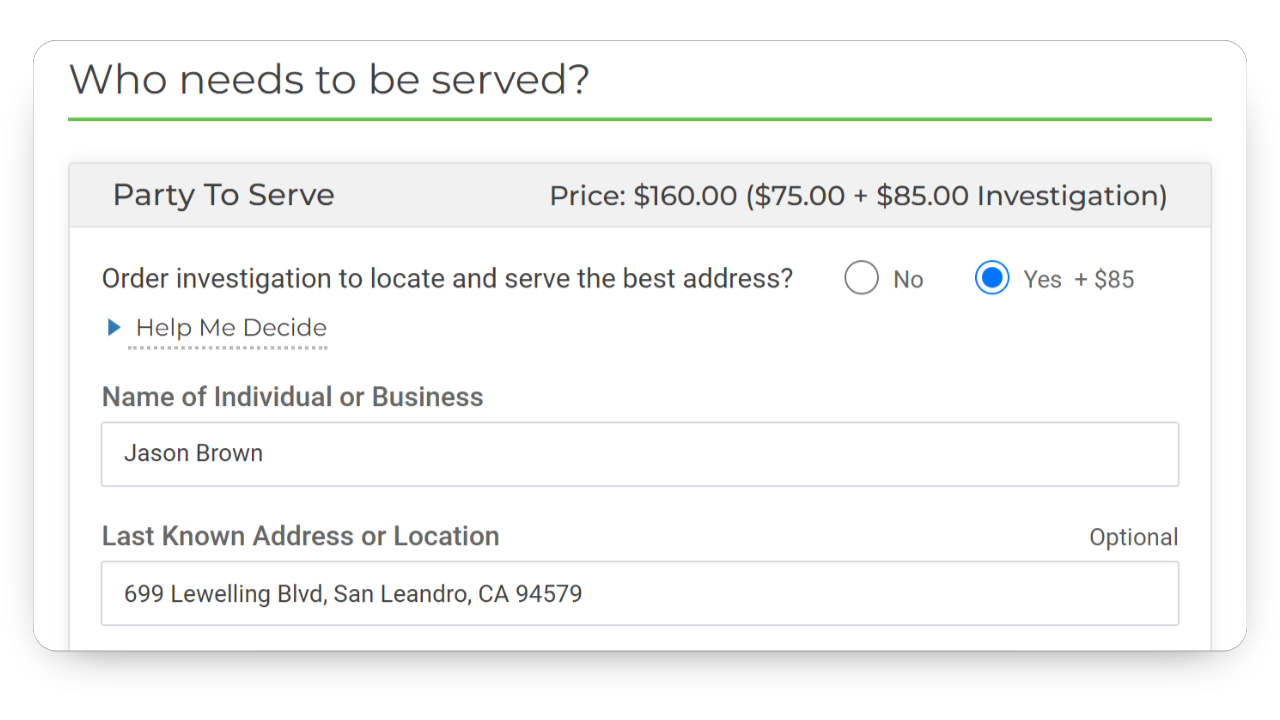Viewport: 1280px width, 720px height.
Task: Select the Yes investigation radio button
Action: click(992, 278)
